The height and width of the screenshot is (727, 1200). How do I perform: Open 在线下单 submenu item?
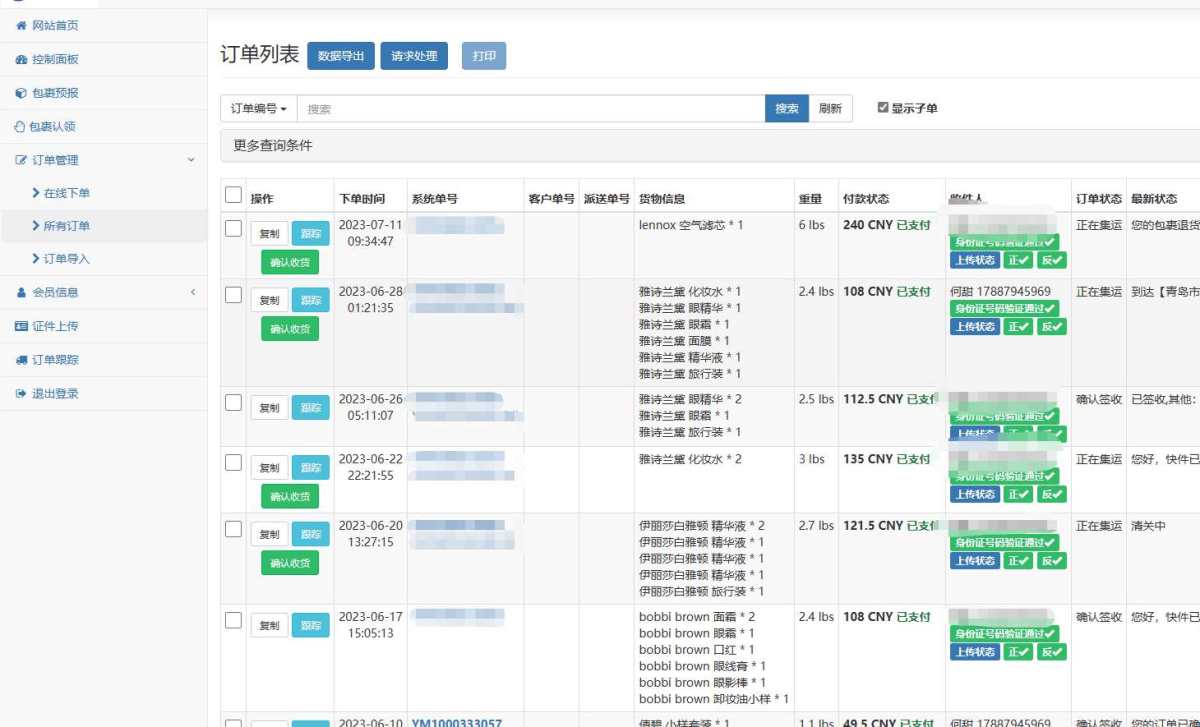(x=66, y=193)
